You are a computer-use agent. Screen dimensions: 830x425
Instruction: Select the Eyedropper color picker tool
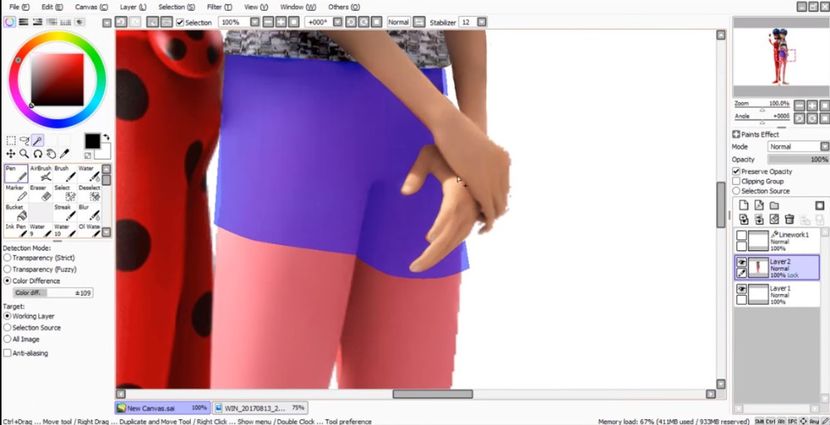coord(65,154)
